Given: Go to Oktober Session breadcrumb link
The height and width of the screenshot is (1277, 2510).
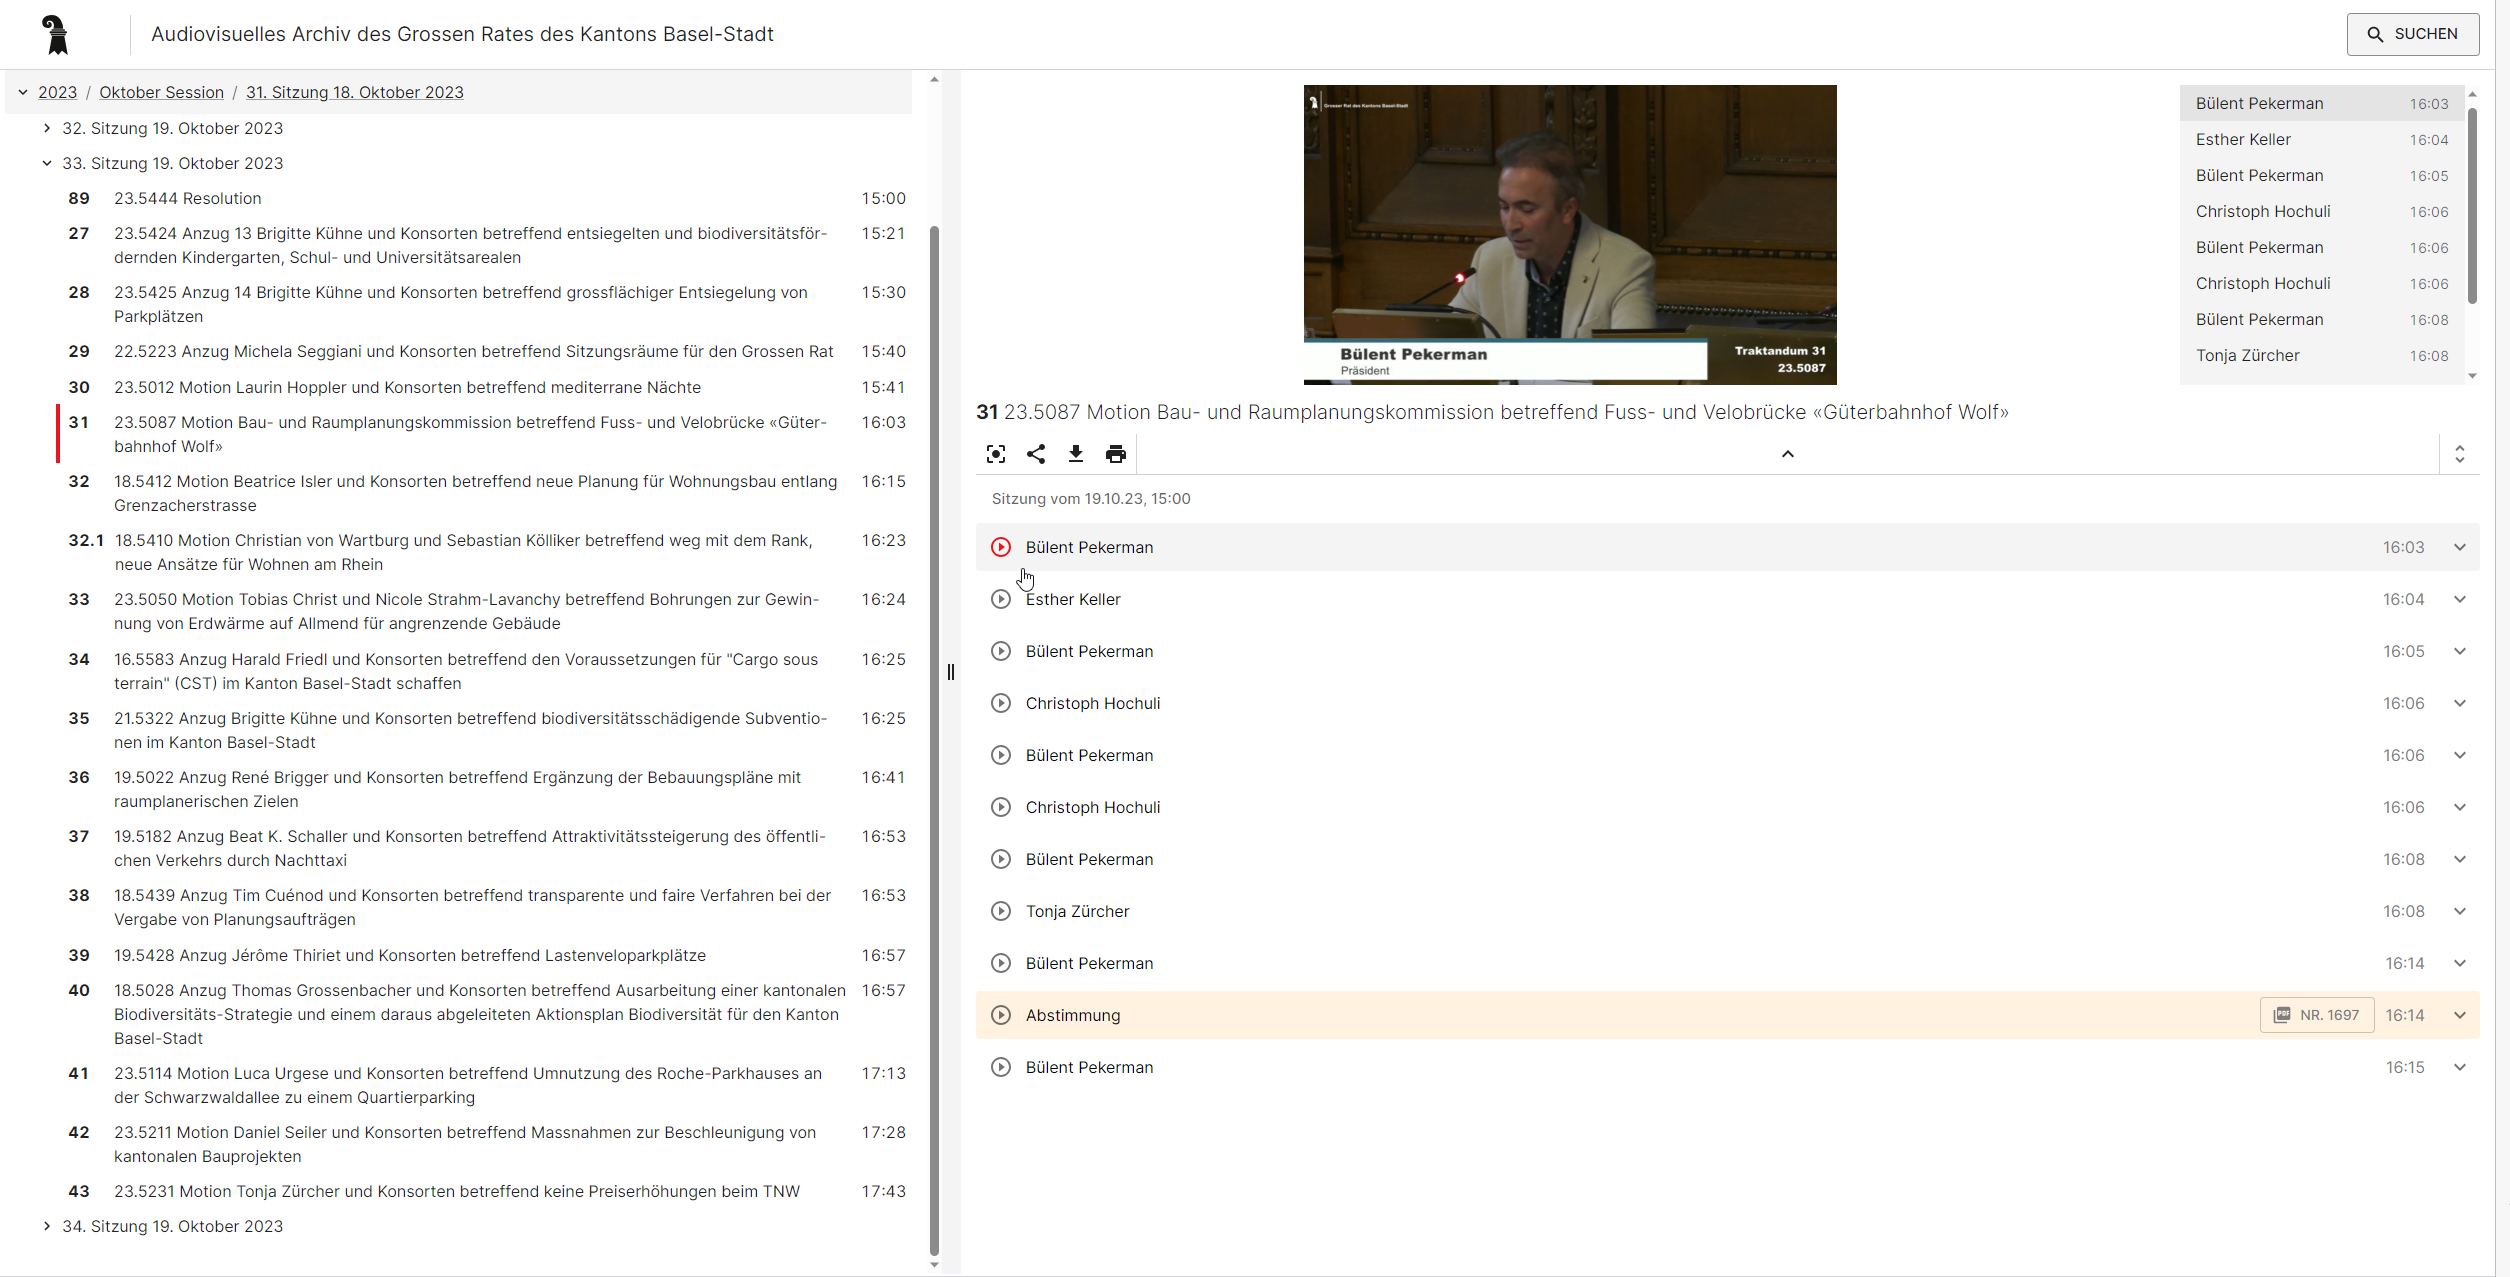Looking at the screenshot, I should click(161, 92).
